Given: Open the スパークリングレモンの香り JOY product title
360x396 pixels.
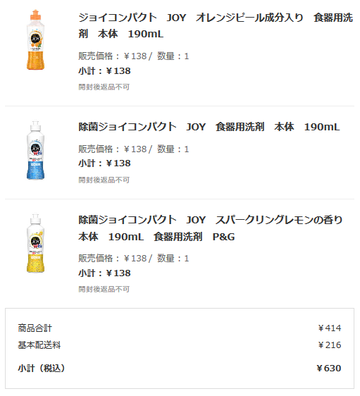Looking at the screenshot, I should tap(210, 228).
